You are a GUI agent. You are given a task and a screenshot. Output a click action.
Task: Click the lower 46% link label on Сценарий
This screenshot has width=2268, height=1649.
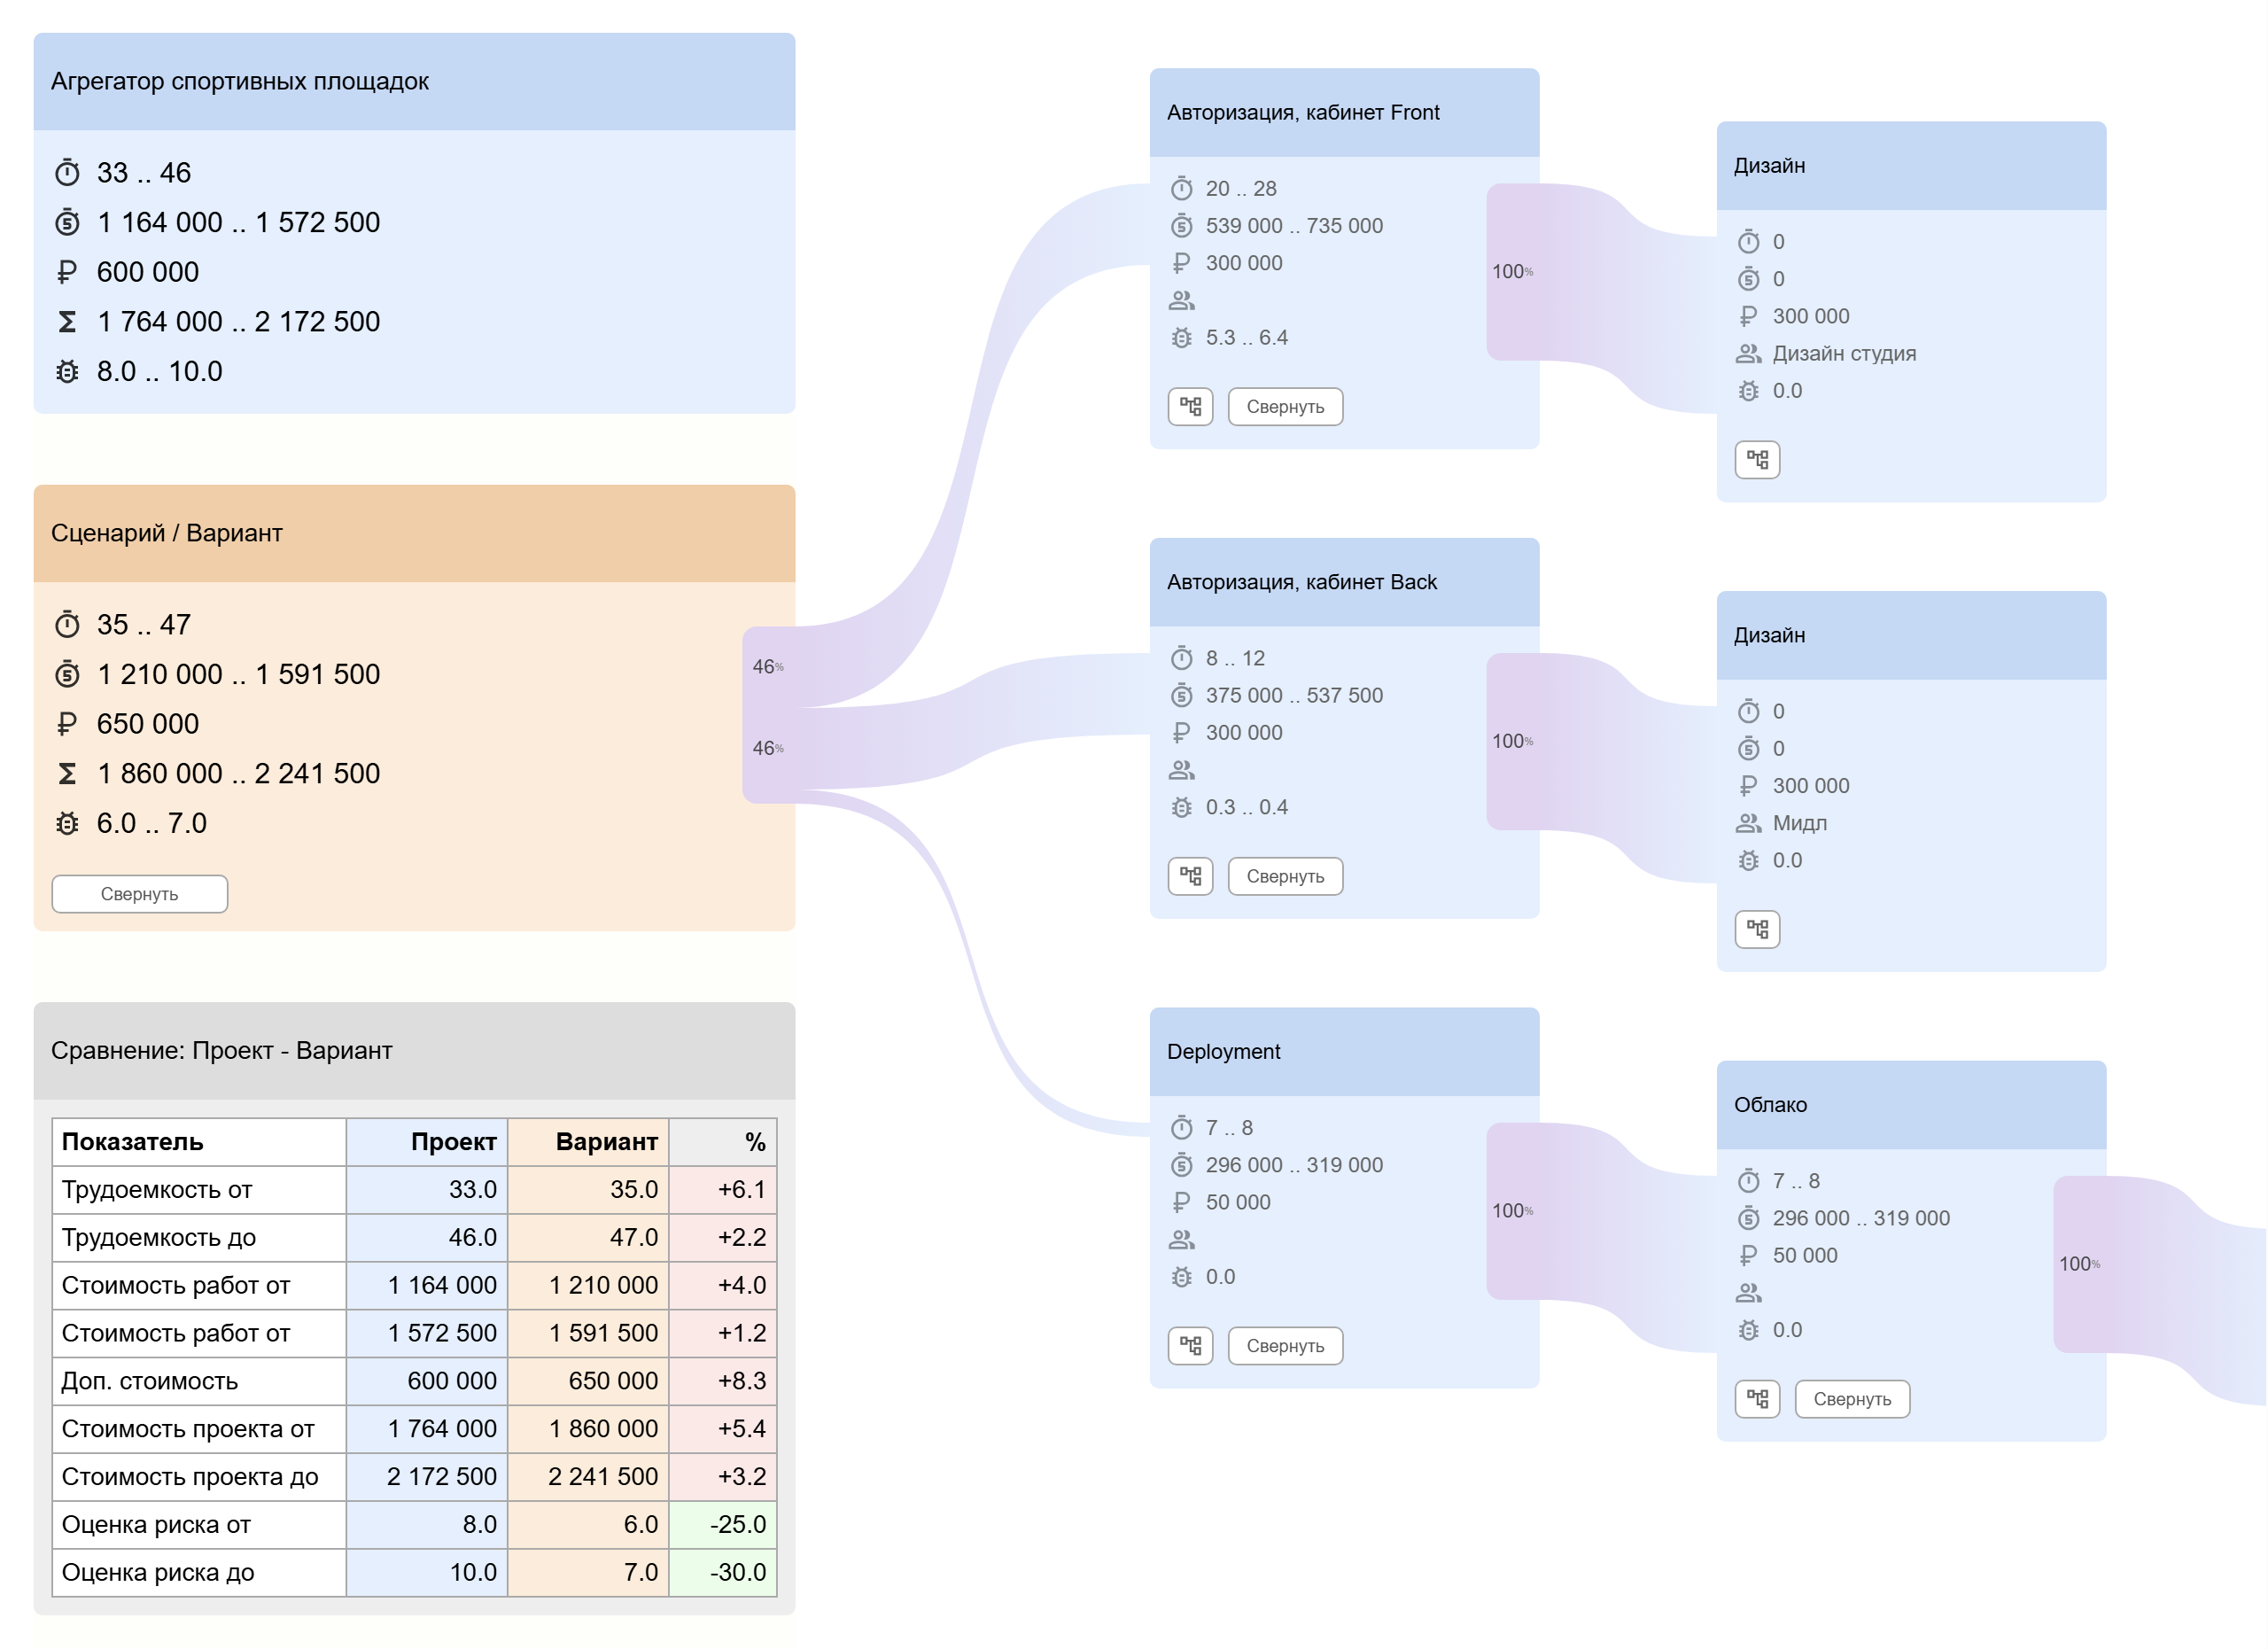pos(768,748)
